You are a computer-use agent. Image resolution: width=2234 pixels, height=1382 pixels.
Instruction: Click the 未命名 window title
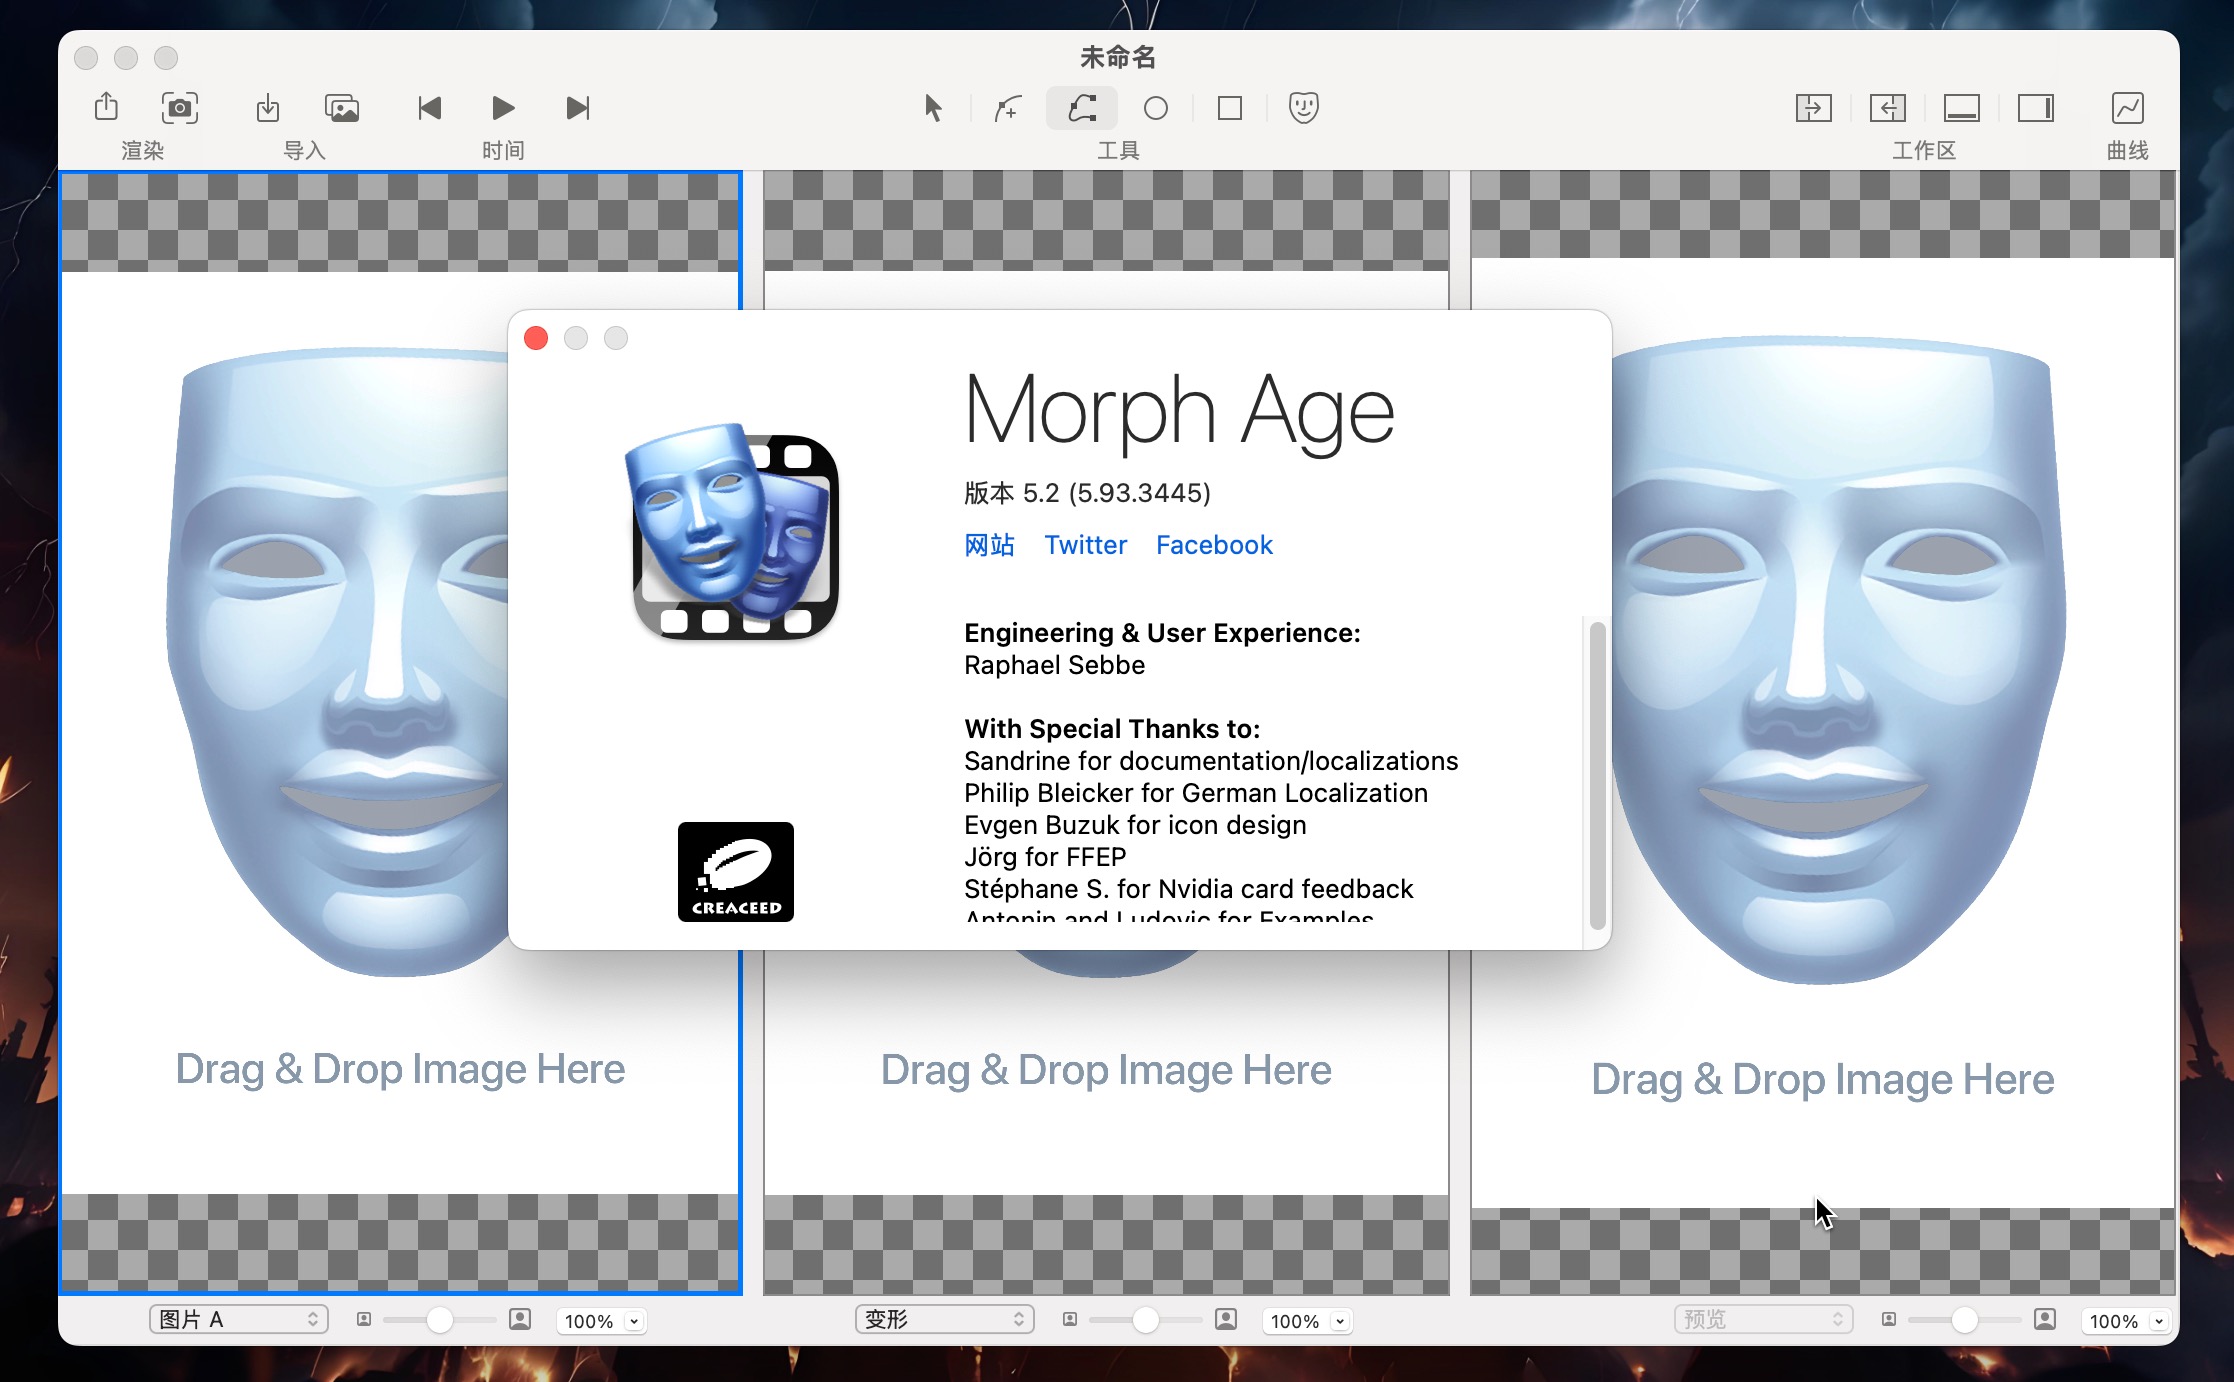1118,58
